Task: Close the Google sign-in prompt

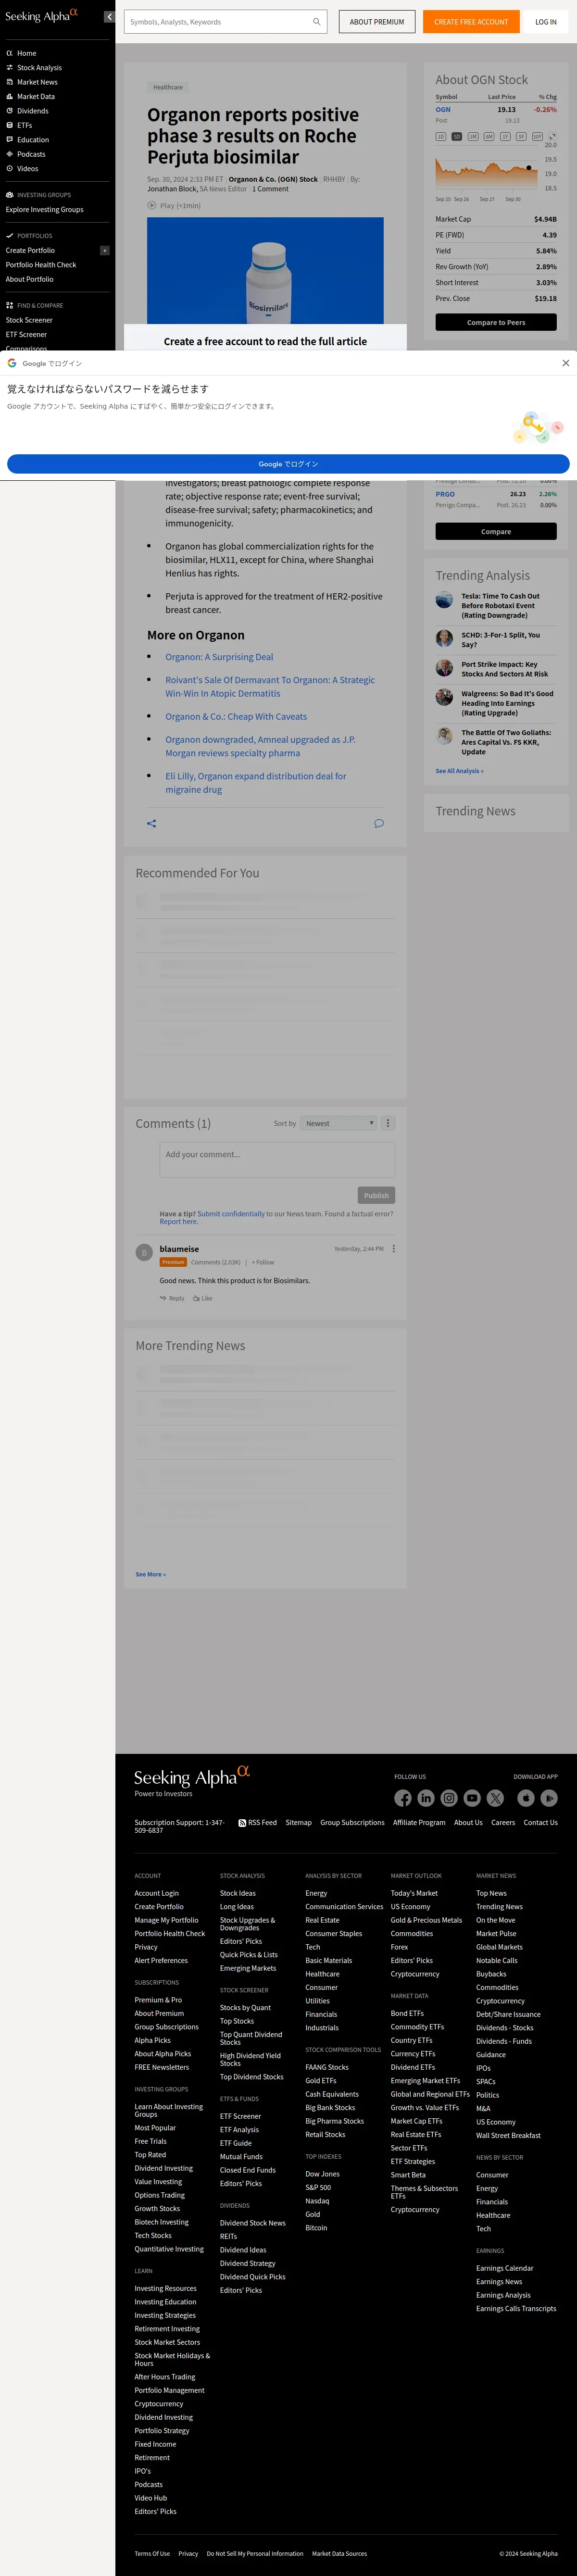Action: click(565, 363)
